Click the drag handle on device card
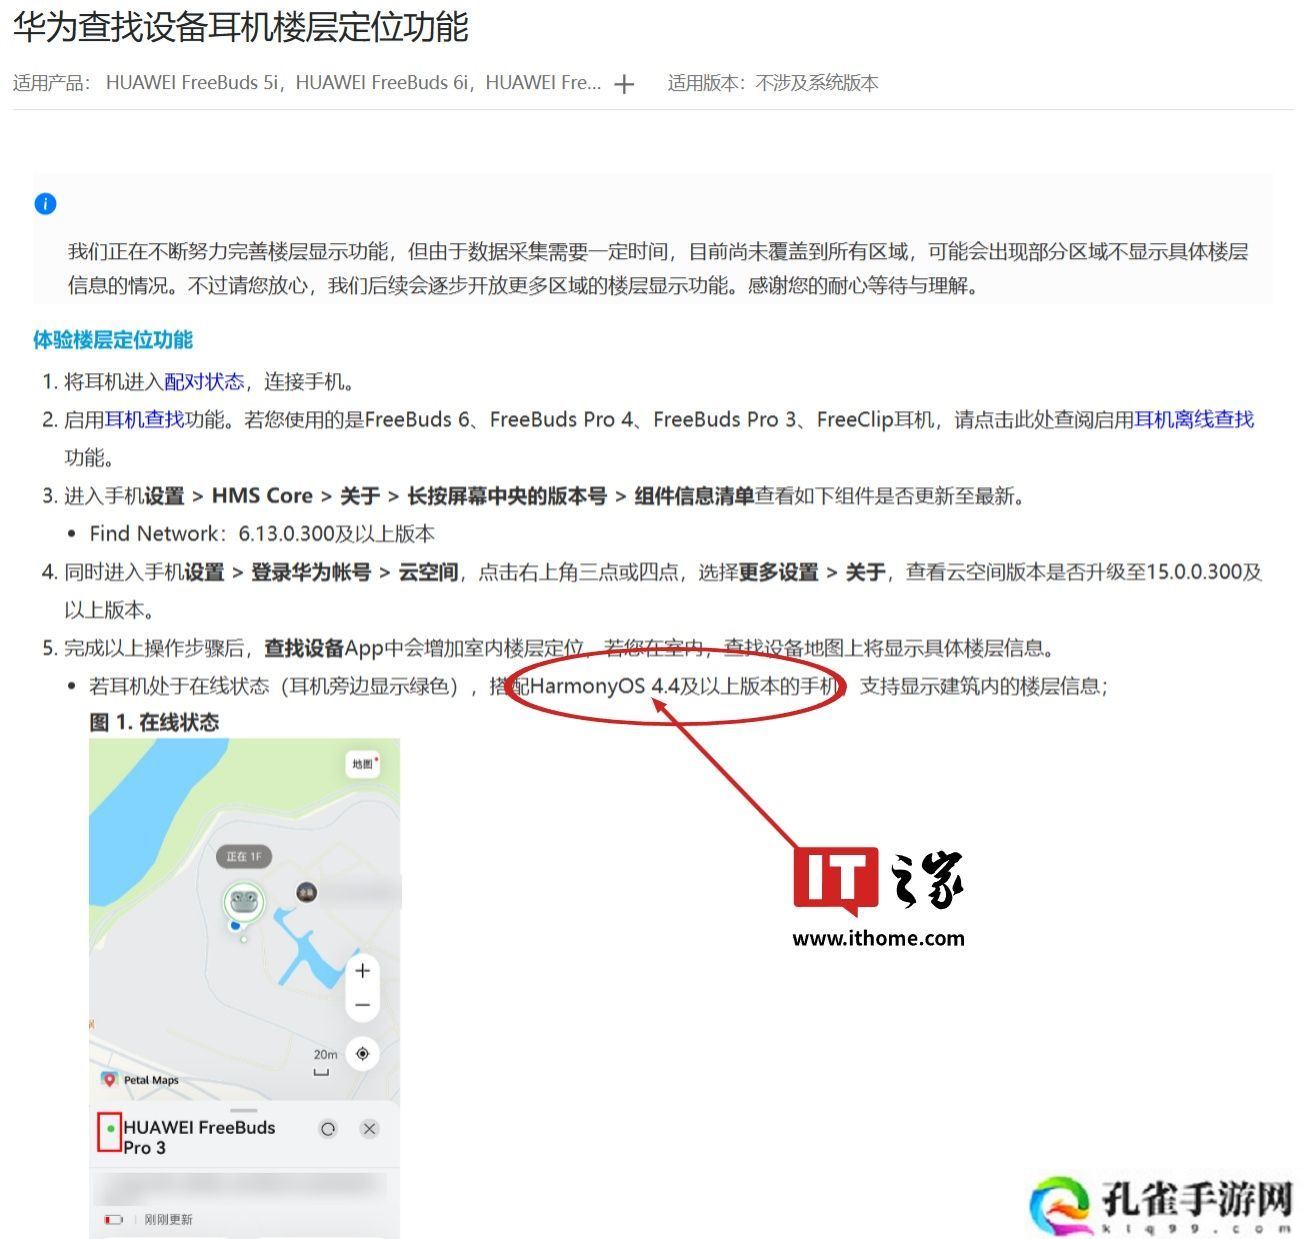The image size is (1304, 1239). pyautogui.click(x=244, y=1109)
